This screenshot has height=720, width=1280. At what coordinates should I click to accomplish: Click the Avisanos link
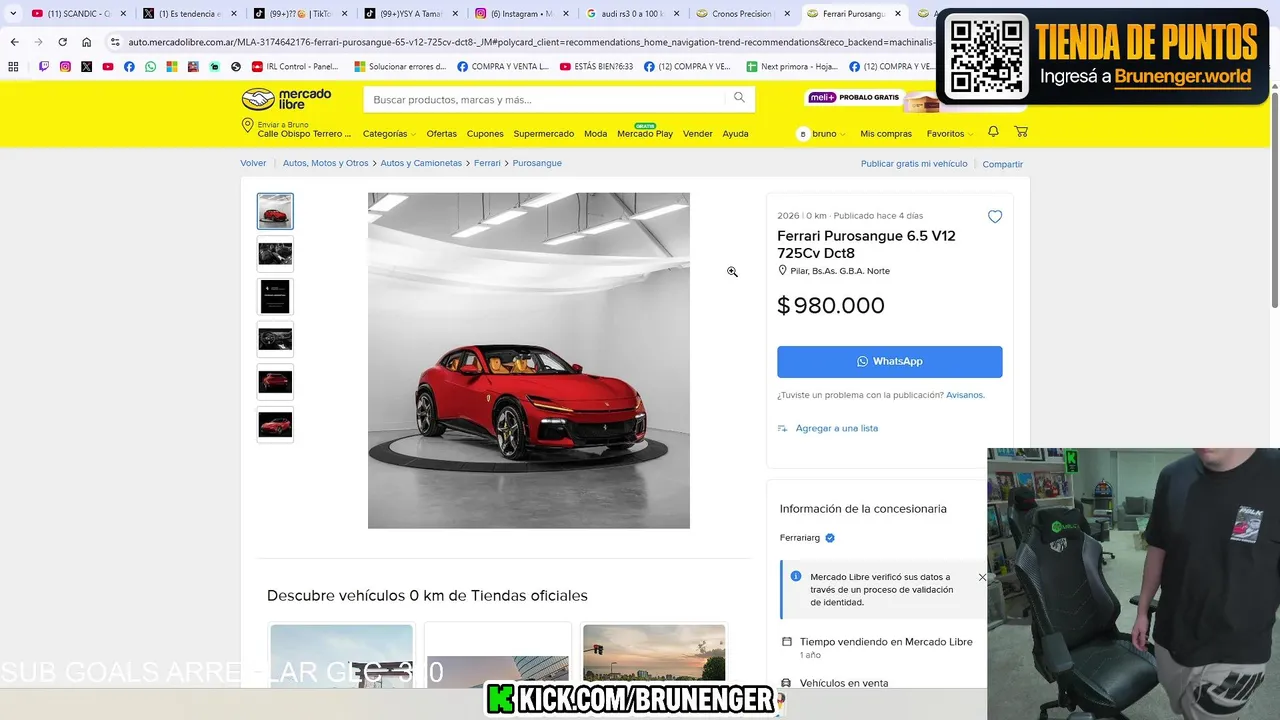pyautogui.click(x=965, y=395)
